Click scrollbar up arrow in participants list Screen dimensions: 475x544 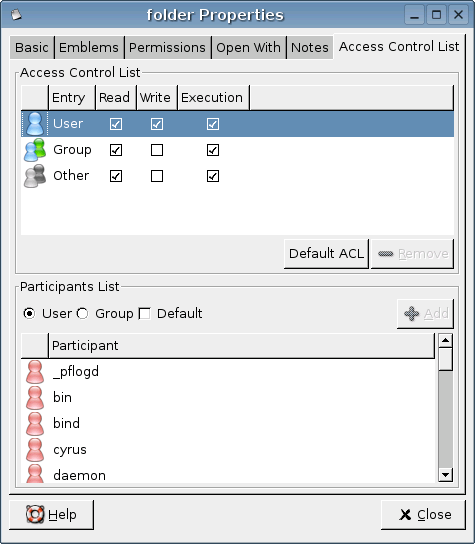click(x=446, y=341)
